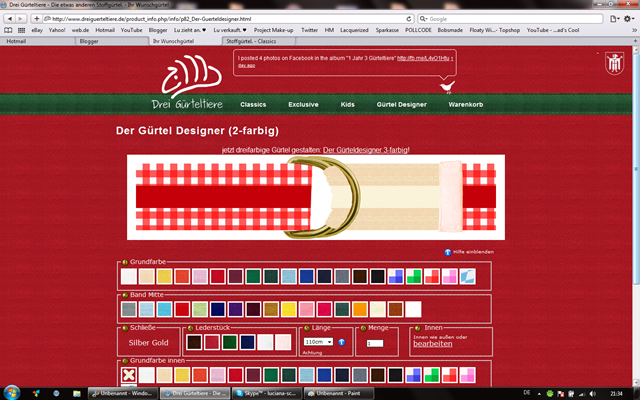Choose Silber buckle option

pos(138,343)
